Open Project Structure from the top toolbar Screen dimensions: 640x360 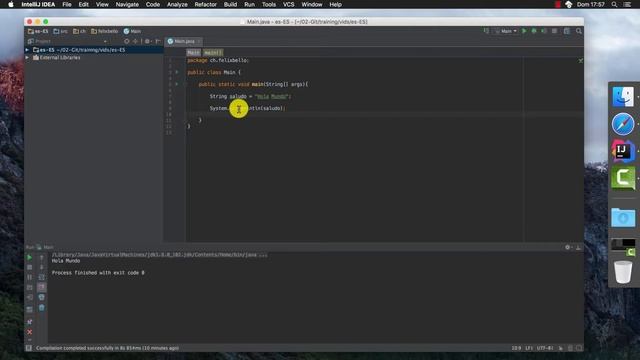567,31
